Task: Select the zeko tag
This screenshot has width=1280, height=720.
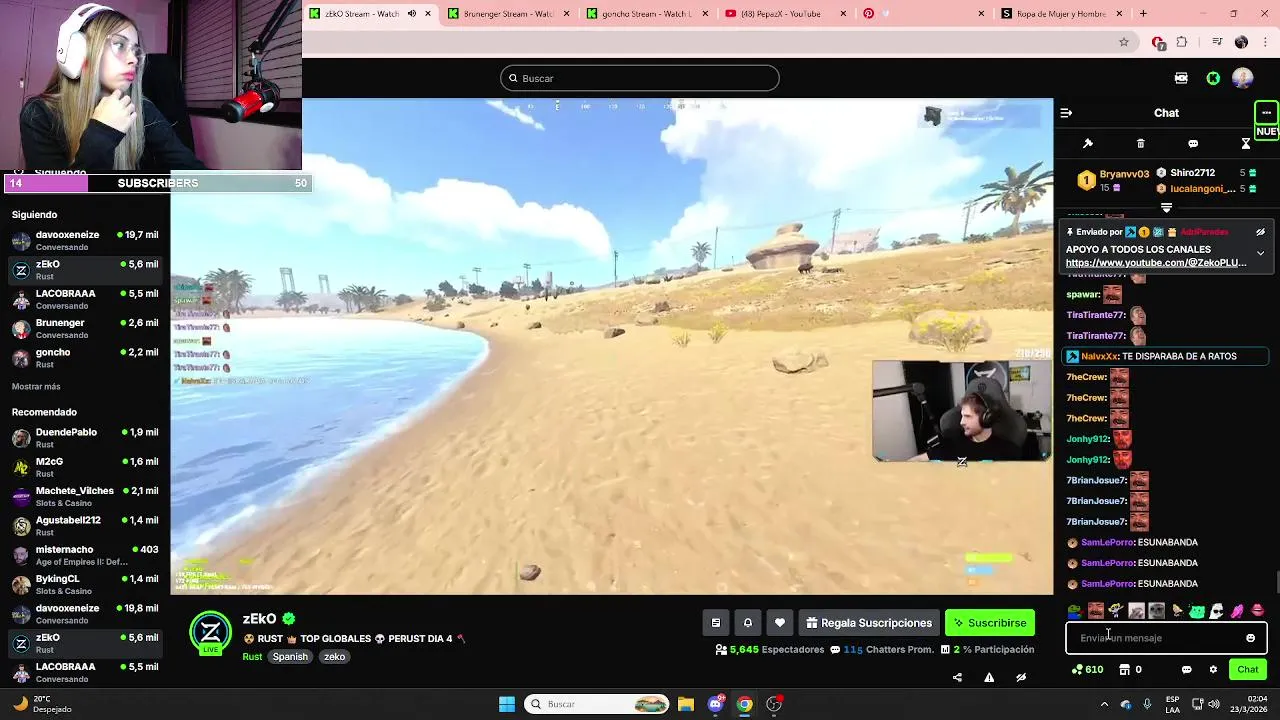Action: point(334,657)
